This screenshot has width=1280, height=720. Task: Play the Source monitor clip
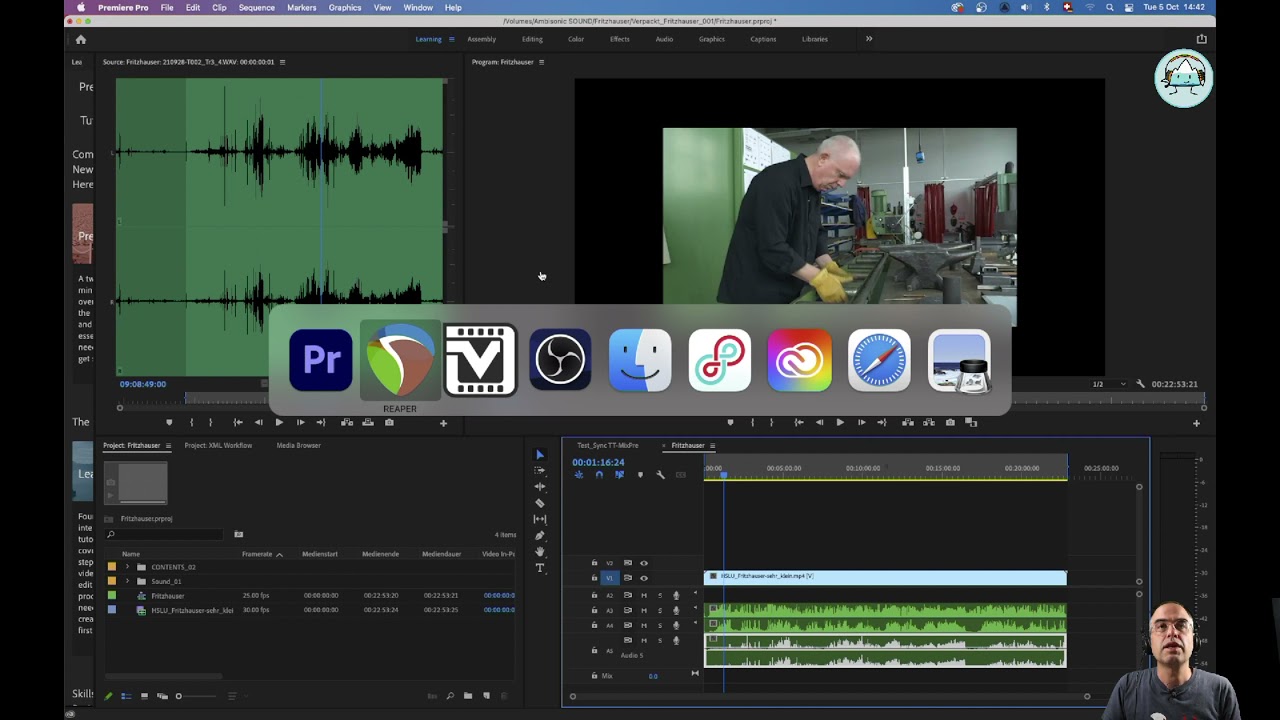click(279, 422)
